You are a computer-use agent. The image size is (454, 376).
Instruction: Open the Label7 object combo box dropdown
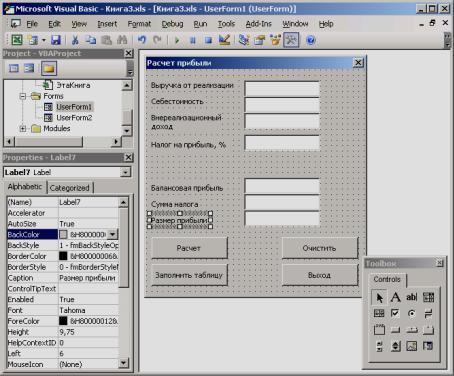125,172
